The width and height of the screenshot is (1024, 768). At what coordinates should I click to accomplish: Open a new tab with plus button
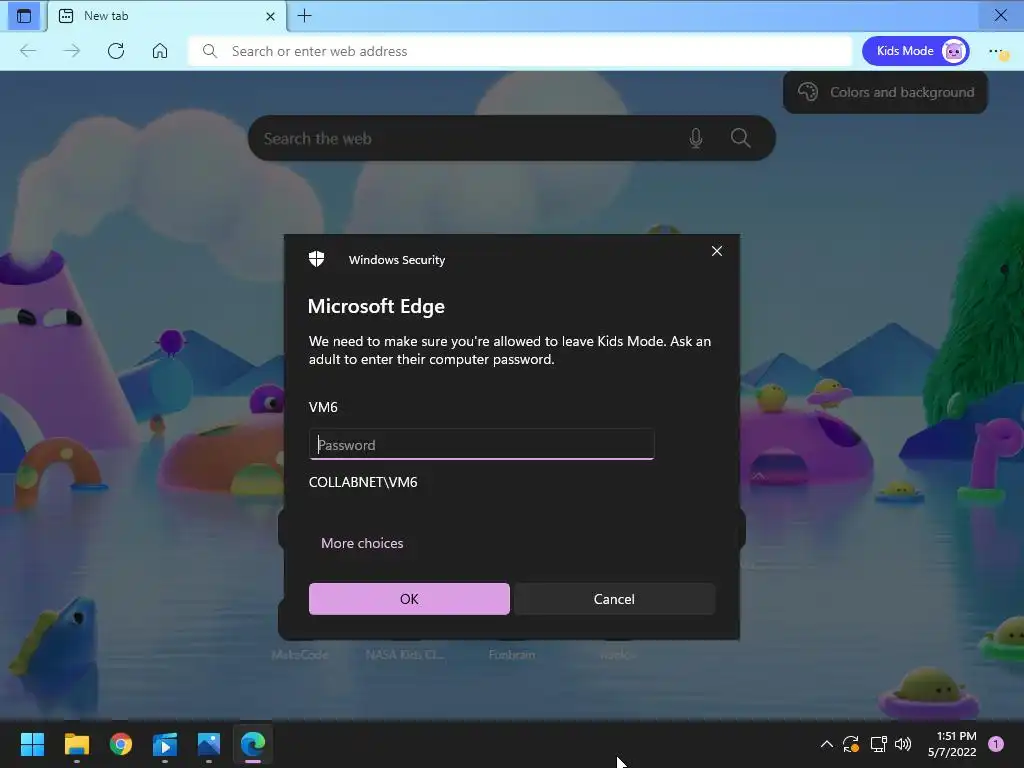(x=304, y=16)
